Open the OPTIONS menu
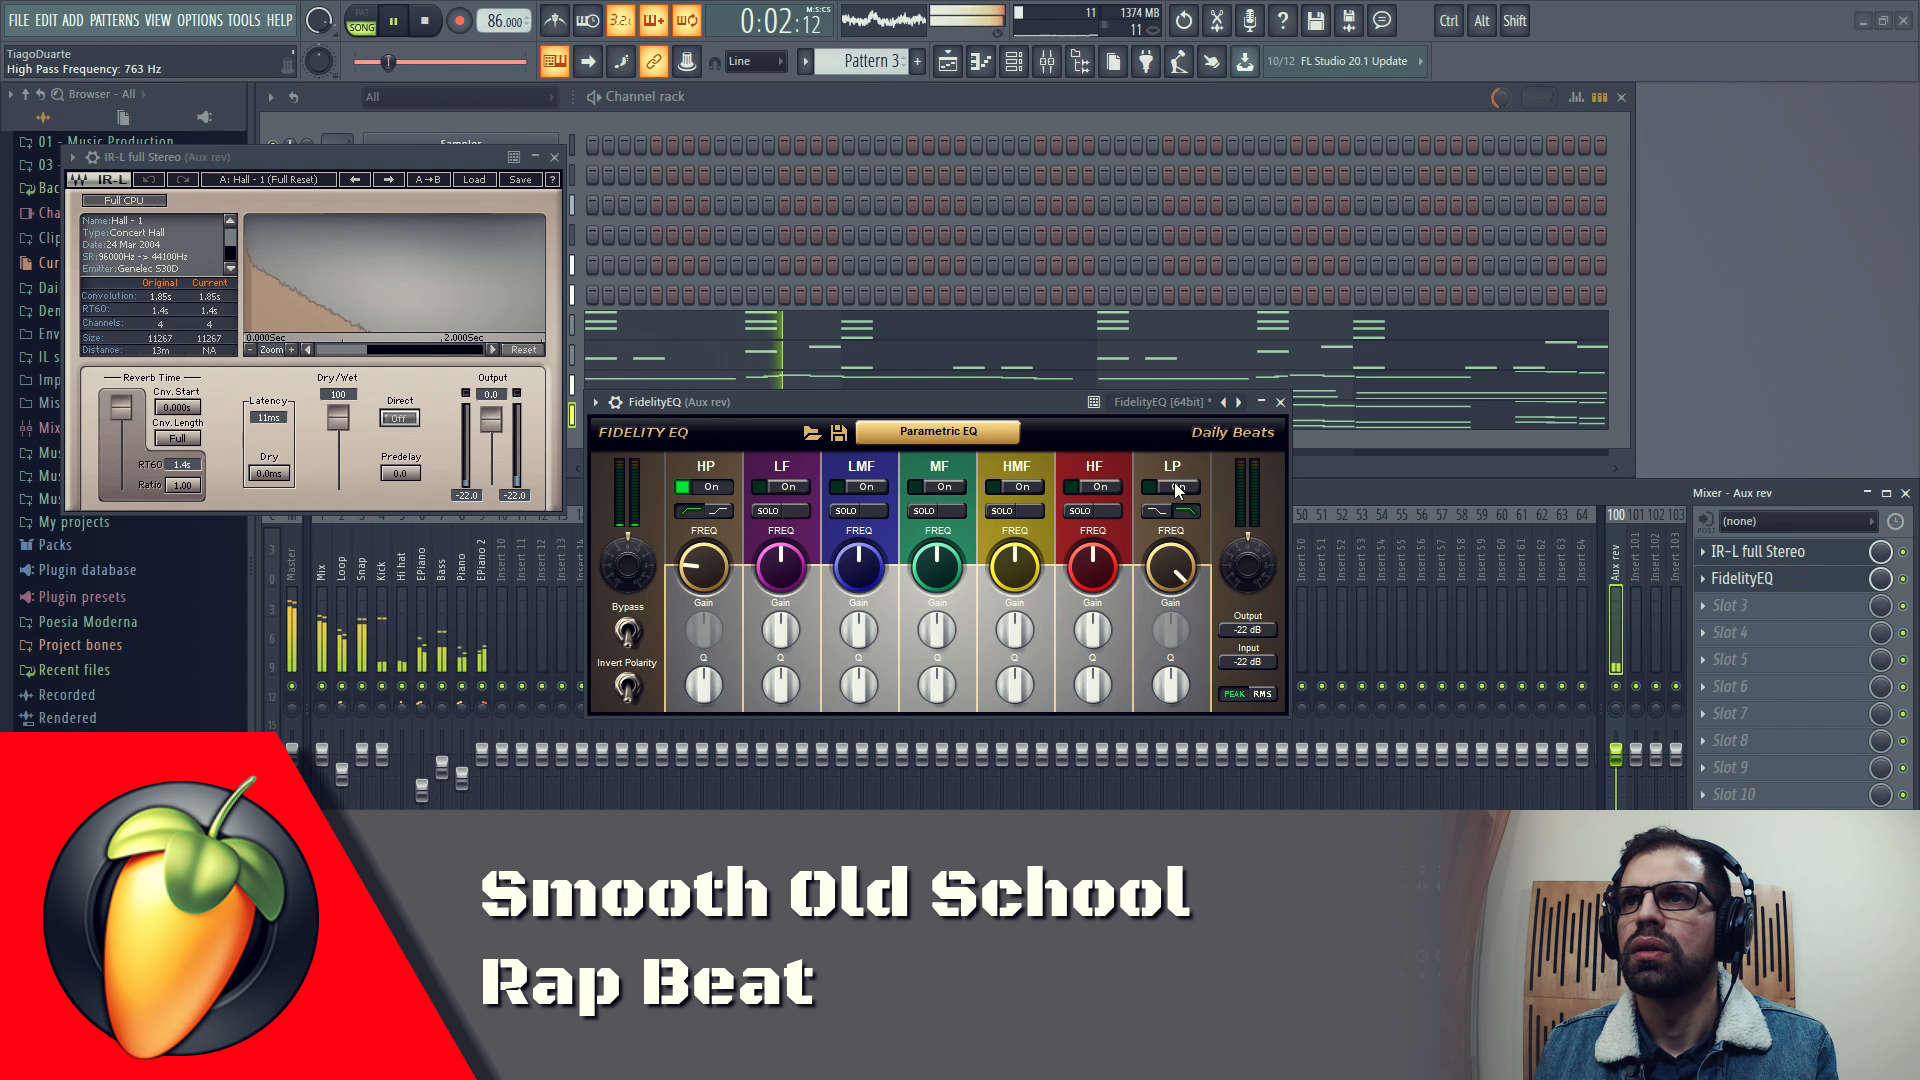 [x=200, y=20]
